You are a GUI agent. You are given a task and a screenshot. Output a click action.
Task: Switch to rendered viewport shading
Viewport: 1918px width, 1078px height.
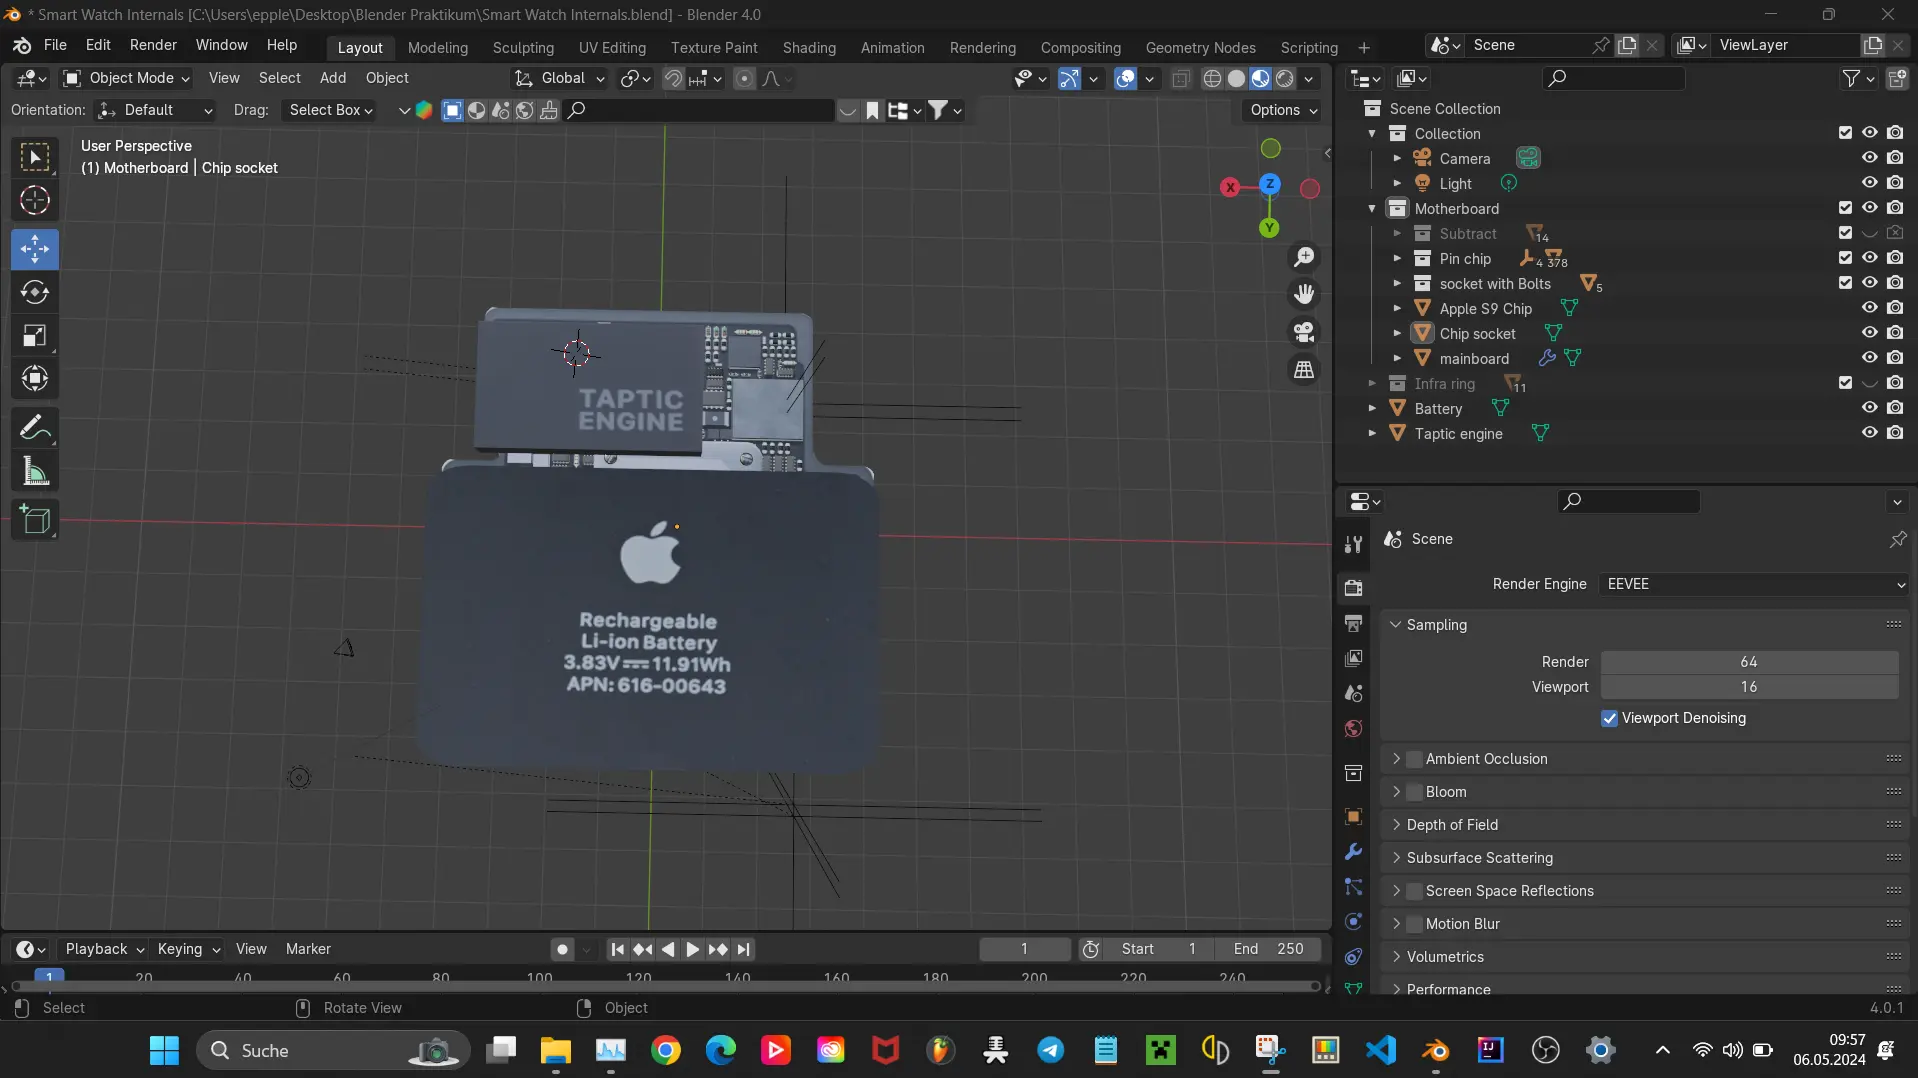(x=1285, y=78)
